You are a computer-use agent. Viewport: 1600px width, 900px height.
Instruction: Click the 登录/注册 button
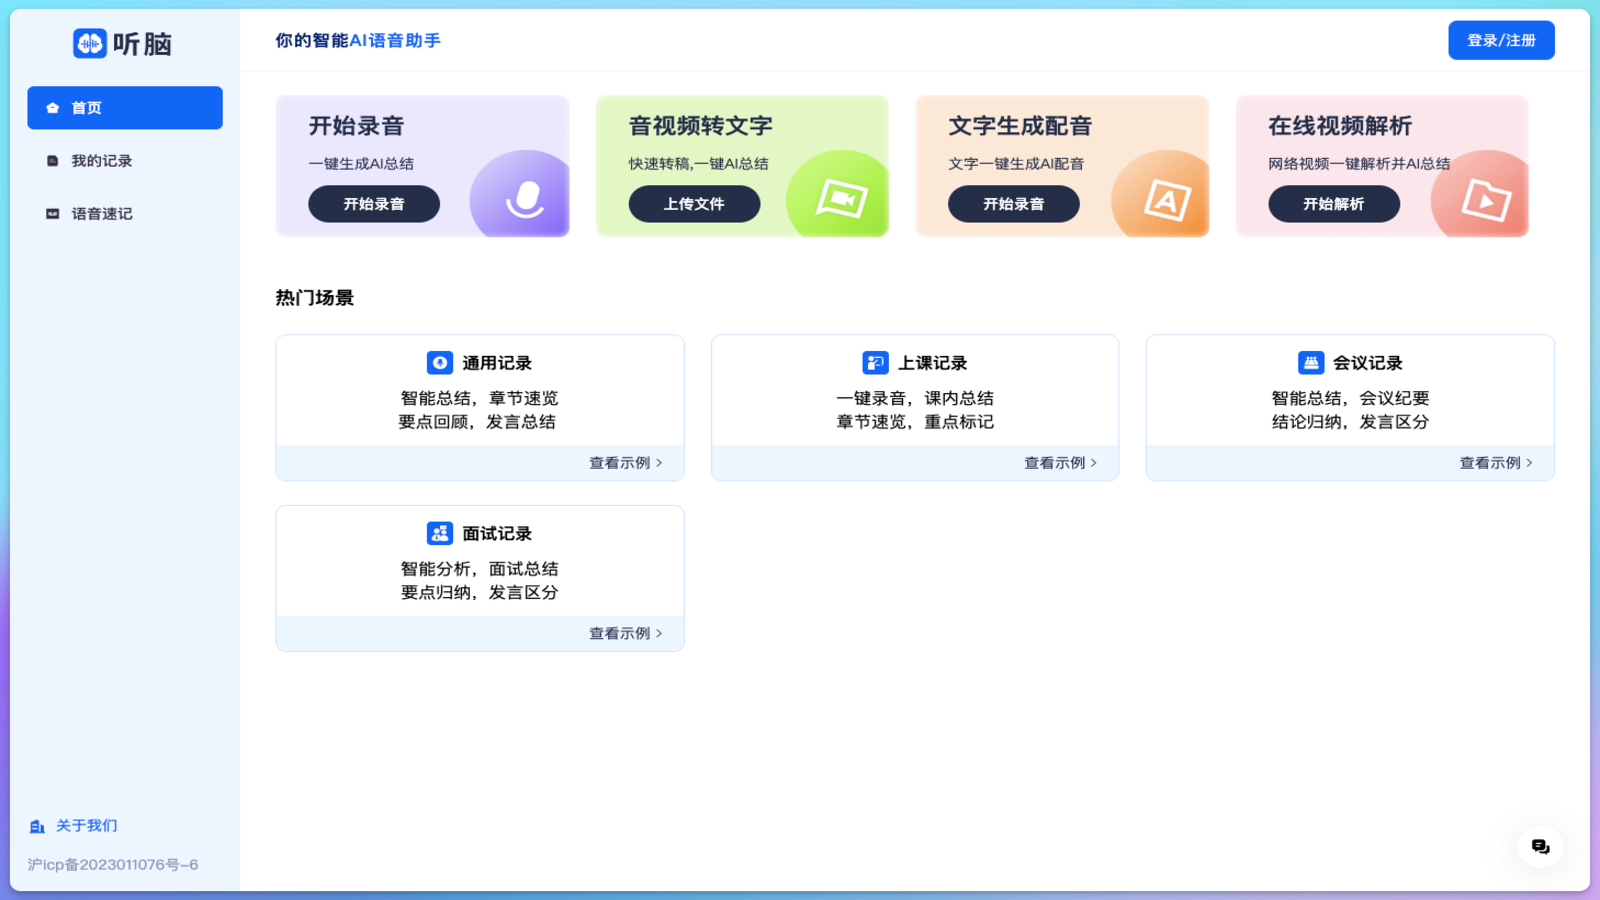1500,40
